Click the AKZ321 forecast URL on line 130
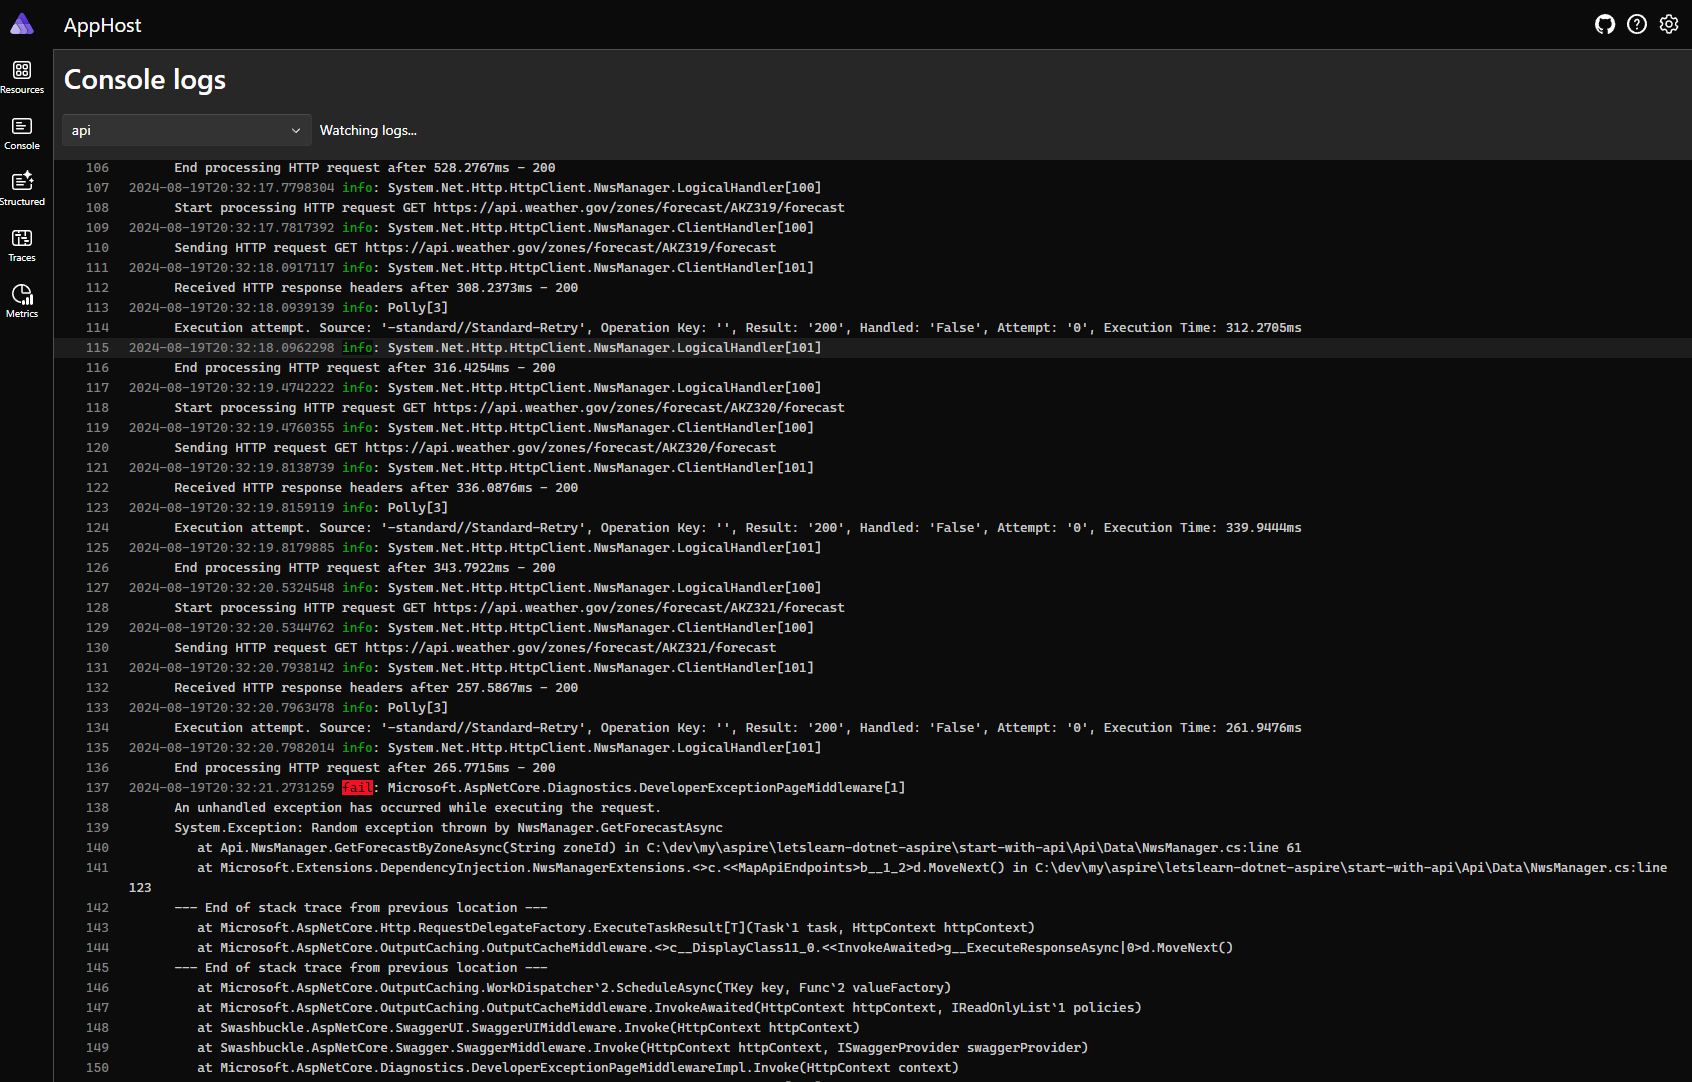 pos(570,648)
